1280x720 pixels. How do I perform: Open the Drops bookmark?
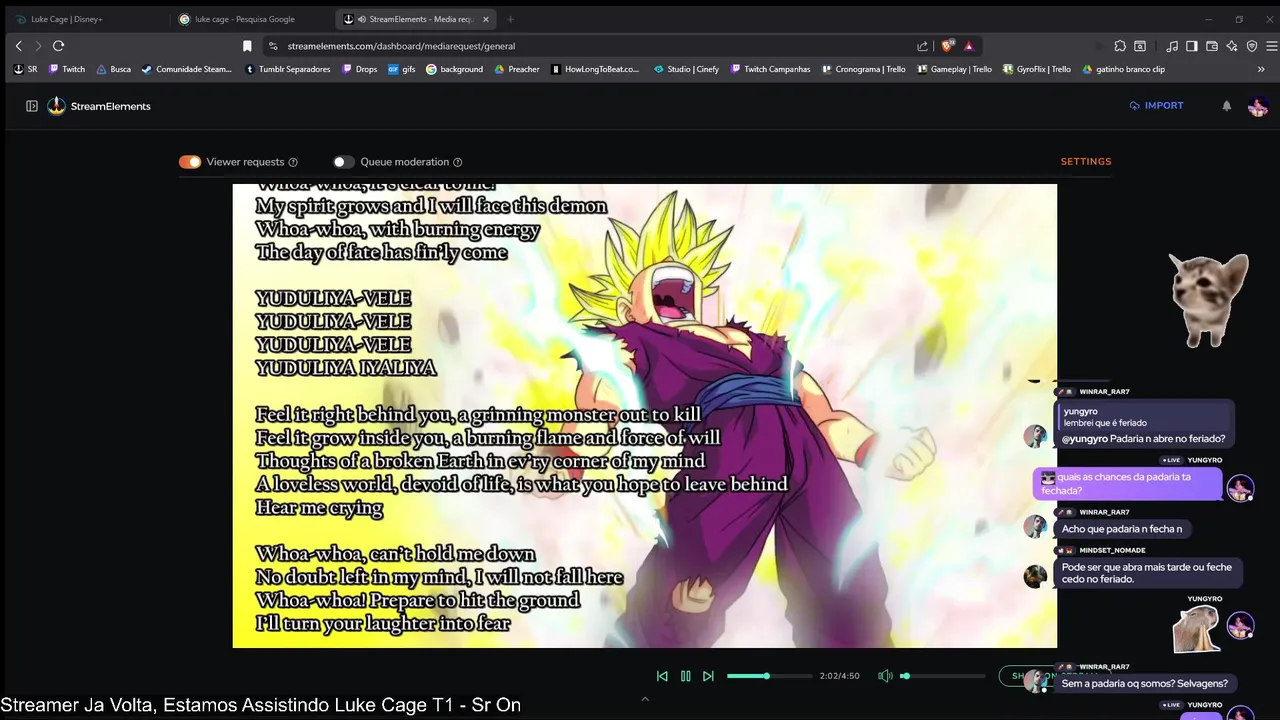pyautogui.click(x=359, y=69)
